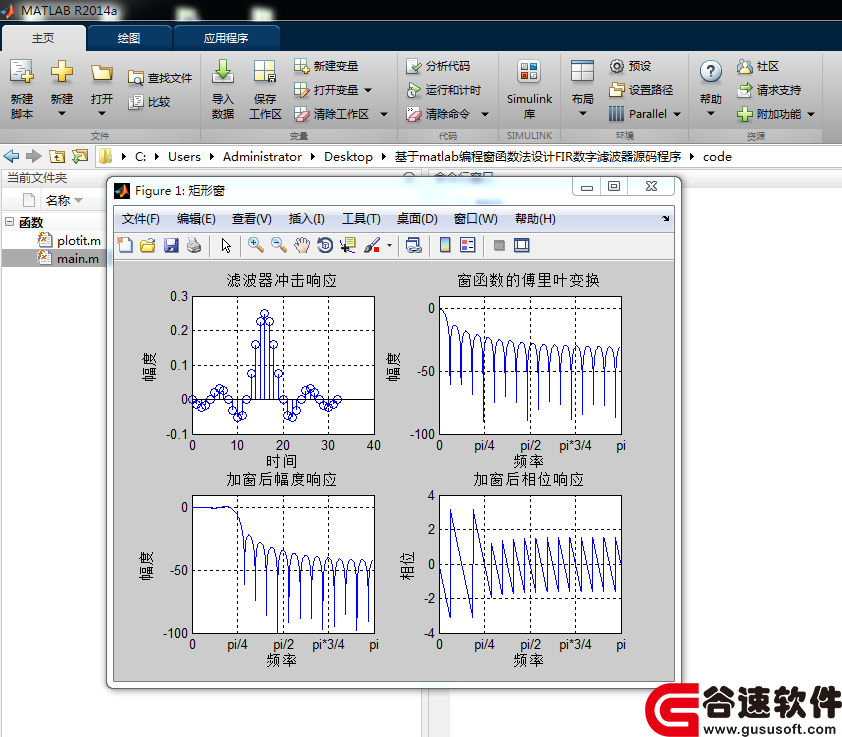Select the Edit Plot arrow tool
This screenshot has width=842, height=737.
(226, 245)
